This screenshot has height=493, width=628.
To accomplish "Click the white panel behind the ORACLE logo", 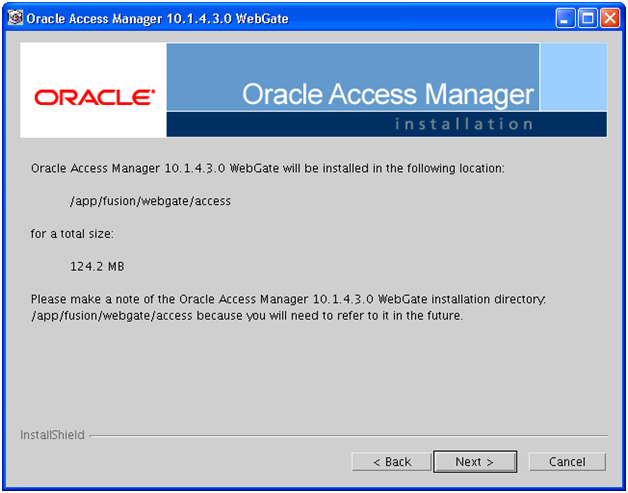I will click(x=93, y=90).
